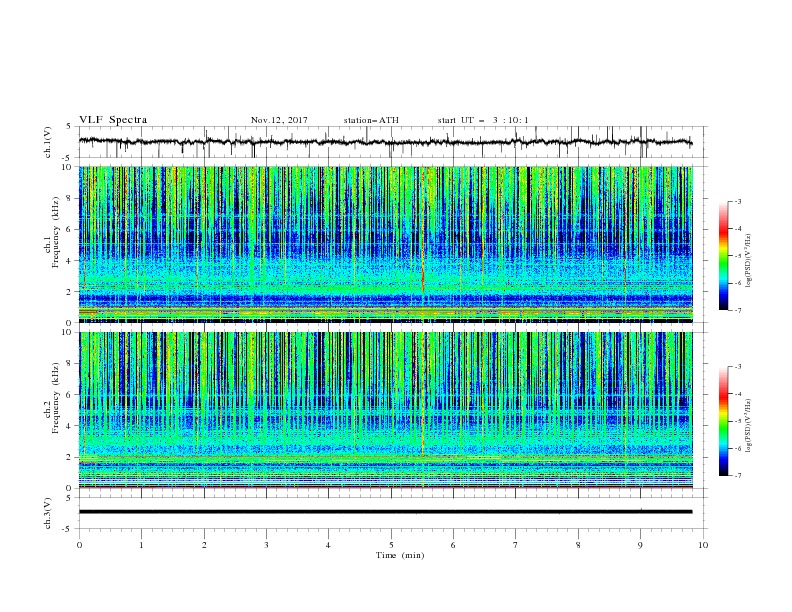Click the "-5" tick on ch.2 colorbar
Image resolution: width=792 pixels, height=612 pixels.
point(738,421)
